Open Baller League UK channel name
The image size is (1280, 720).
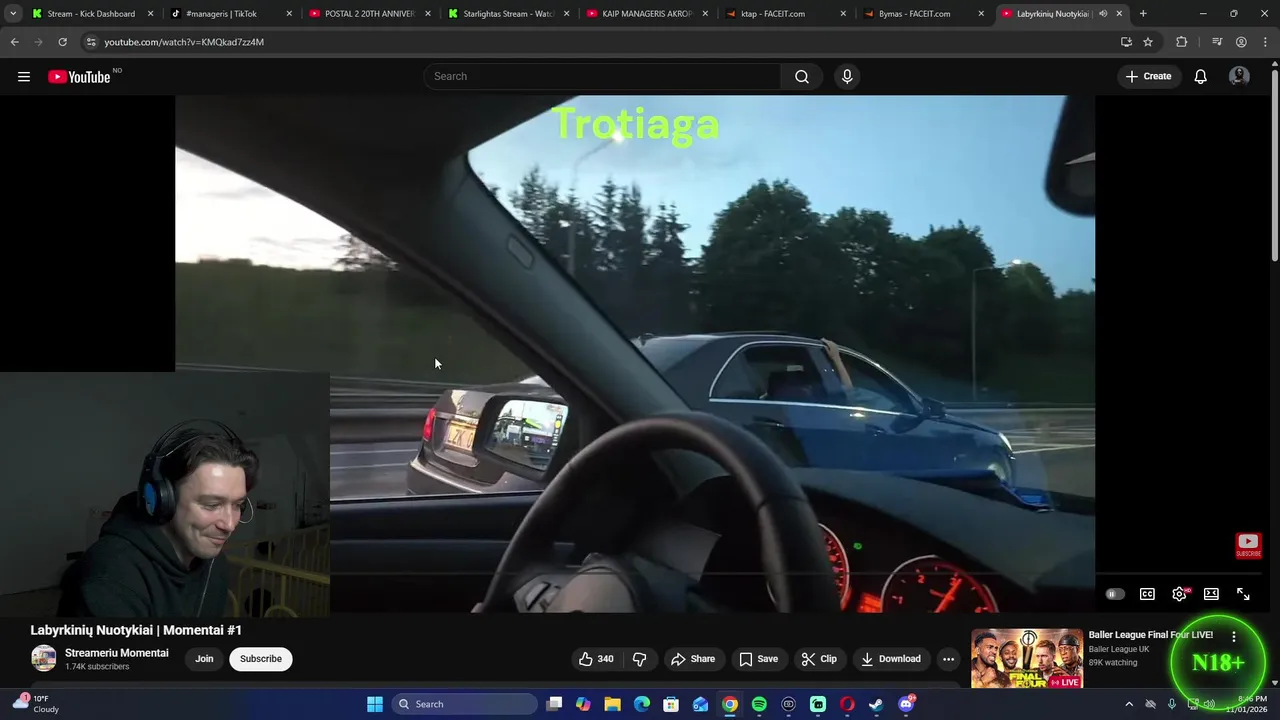click(1119, 649)
